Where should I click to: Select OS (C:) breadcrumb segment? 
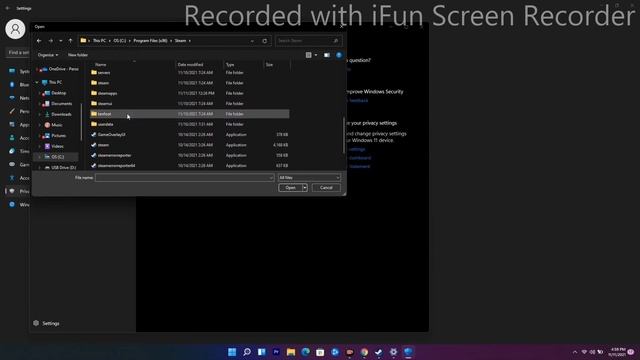[120, 41]
